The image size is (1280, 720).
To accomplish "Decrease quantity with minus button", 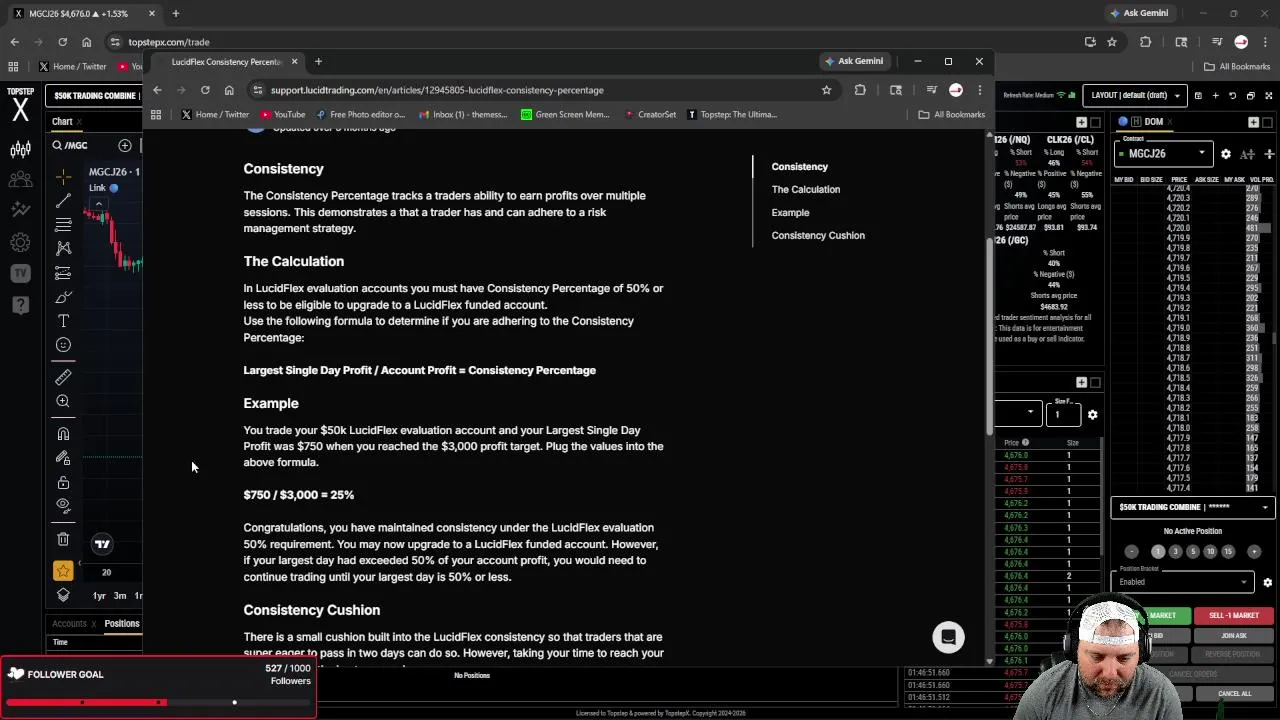I will point(1132,552).
